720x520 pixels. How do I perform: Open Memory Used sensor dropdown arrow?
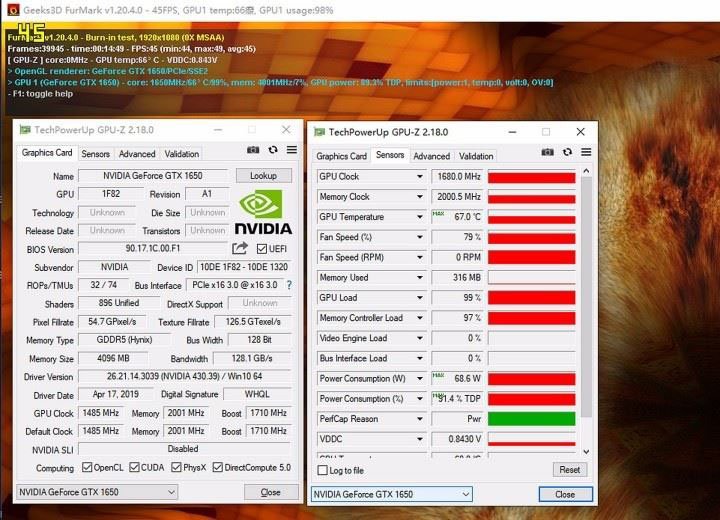(x=419, y=277)
